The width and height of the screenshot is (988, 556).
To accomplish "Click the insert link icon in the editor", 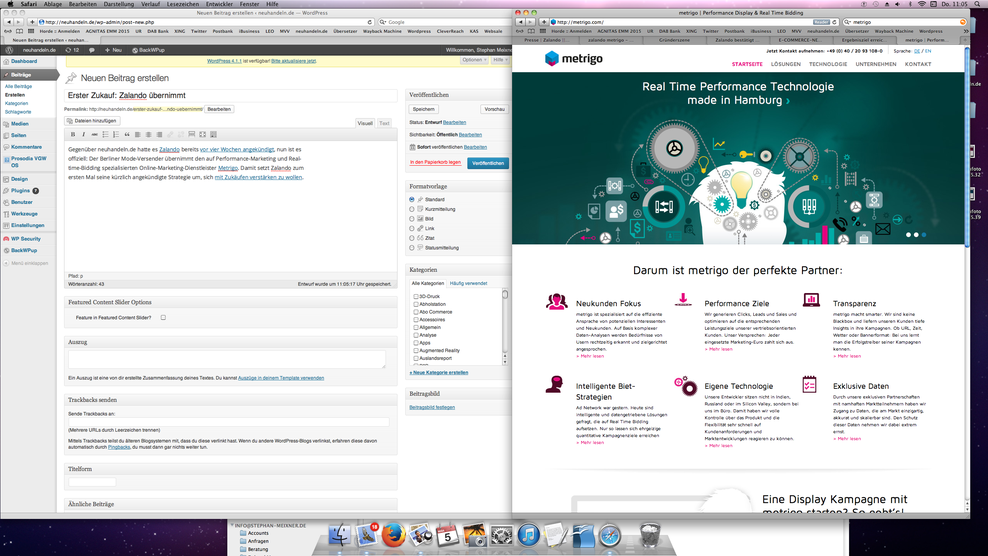I will (170, 134).
